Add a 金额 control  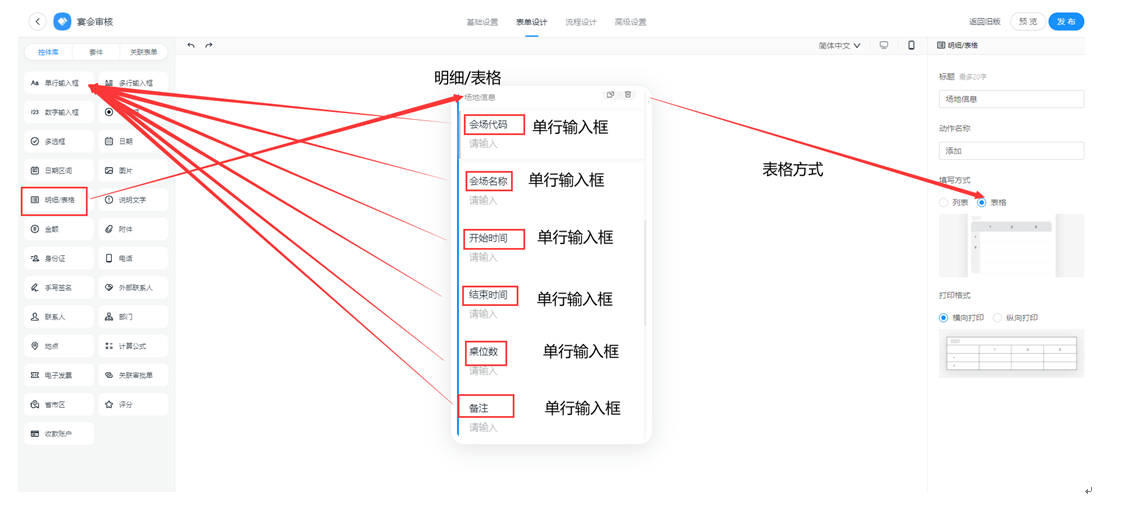click(x=59, y=229)
